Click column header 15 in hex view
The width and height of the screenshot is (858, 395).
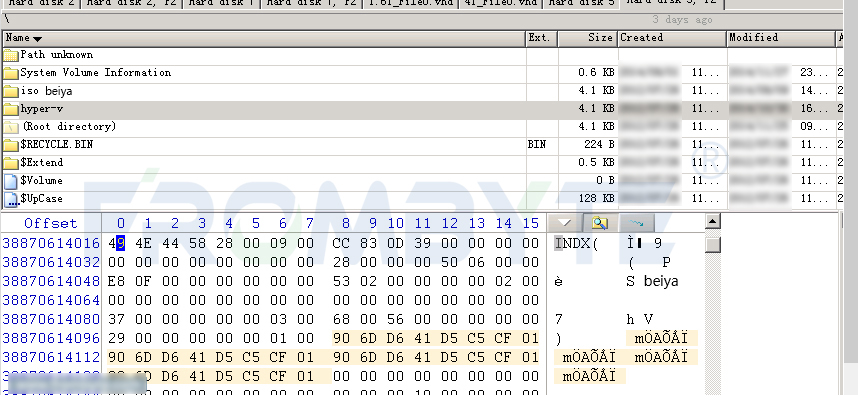[531, 223]
